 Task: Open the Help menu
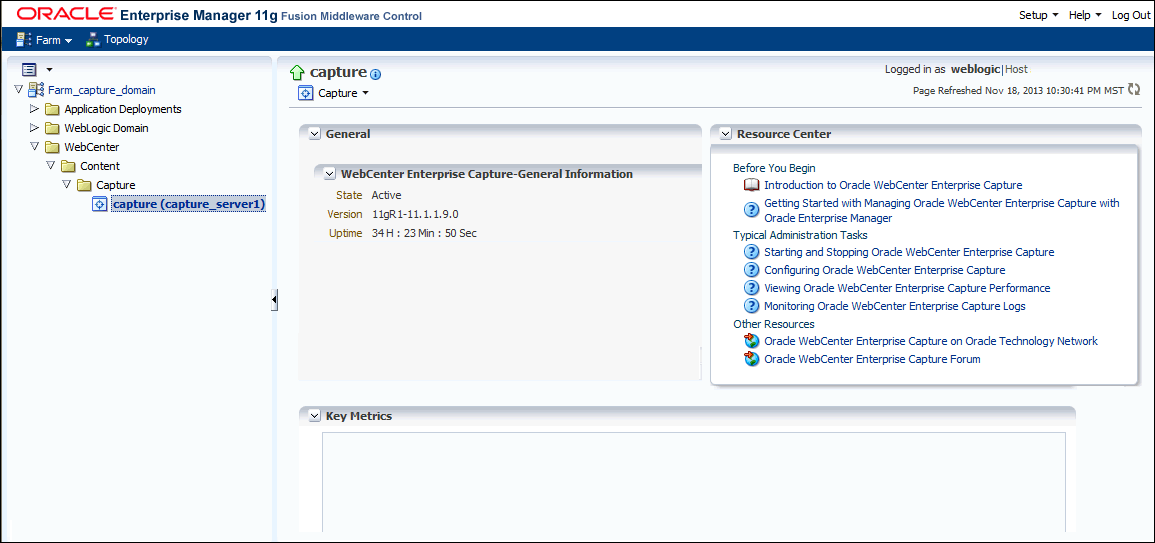coord(1085,15)
